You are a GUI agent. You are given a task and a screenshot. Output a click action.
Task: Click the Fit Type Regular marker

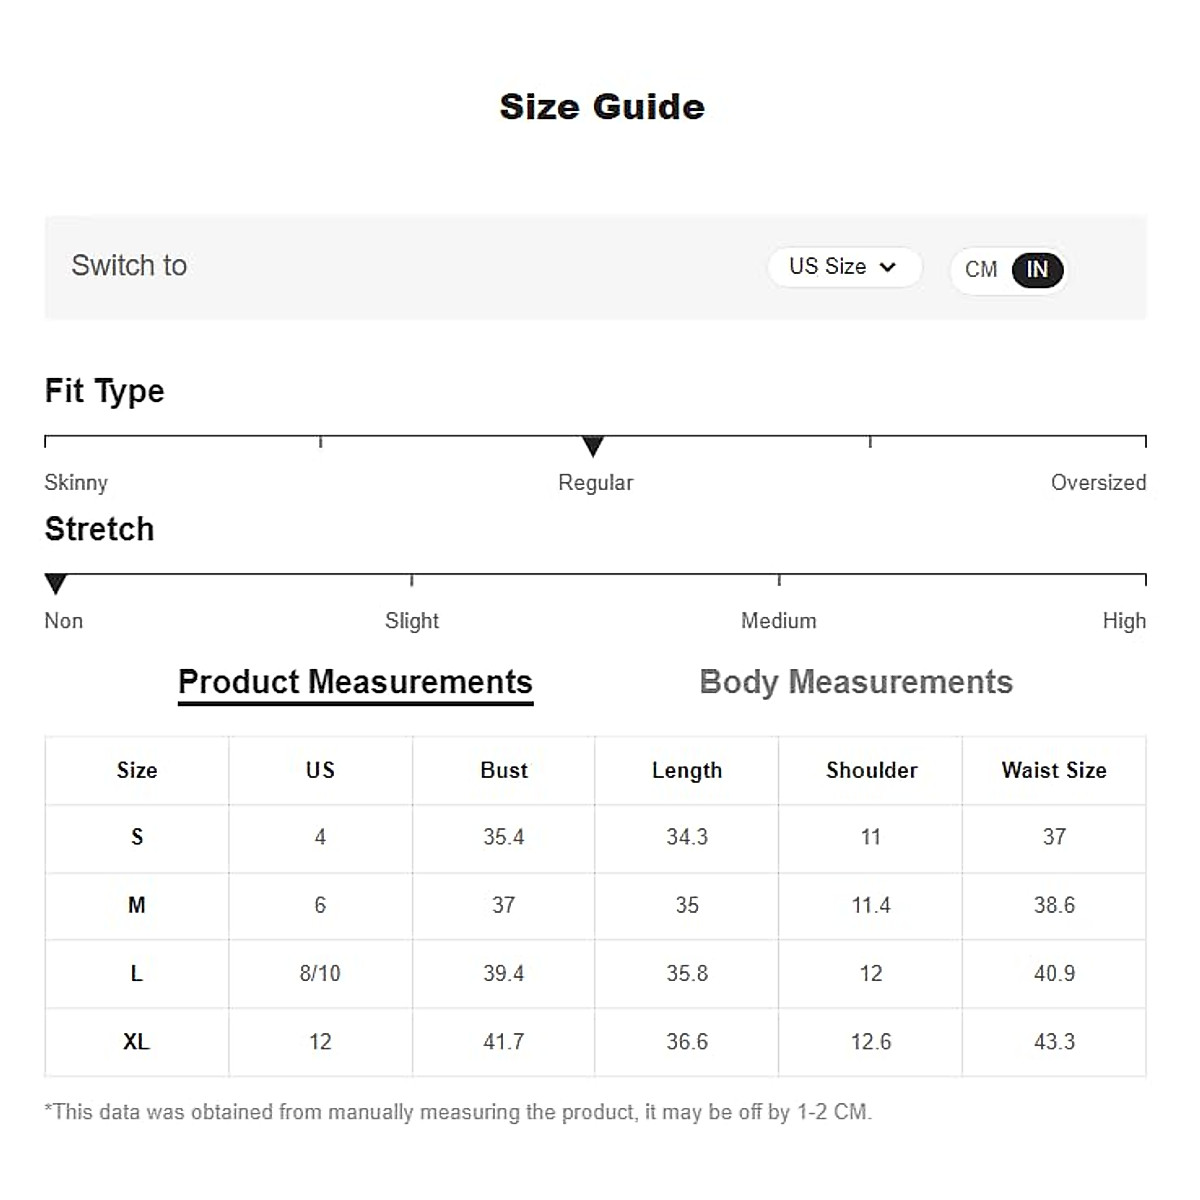coord(593,445)
